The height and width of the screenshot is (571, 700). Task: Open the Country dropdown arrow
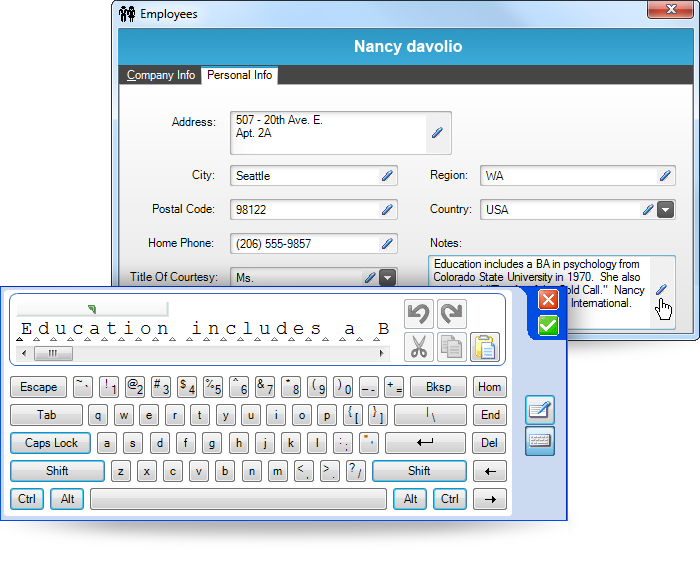tap(665, 209)
